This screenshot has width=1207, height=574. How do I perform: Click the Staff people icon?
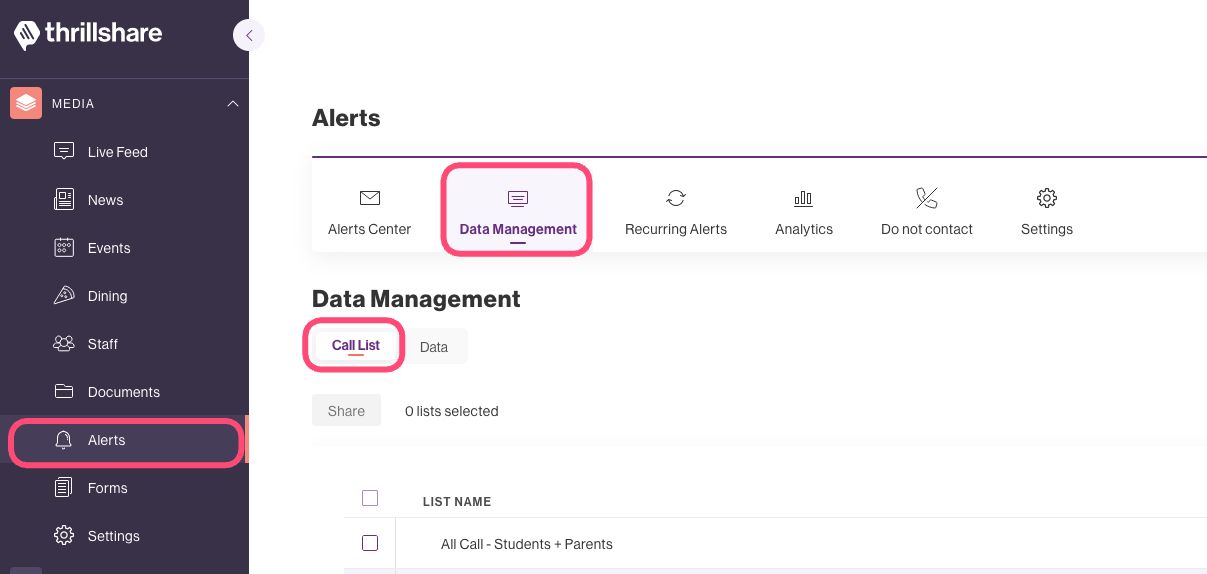point(64,344)
